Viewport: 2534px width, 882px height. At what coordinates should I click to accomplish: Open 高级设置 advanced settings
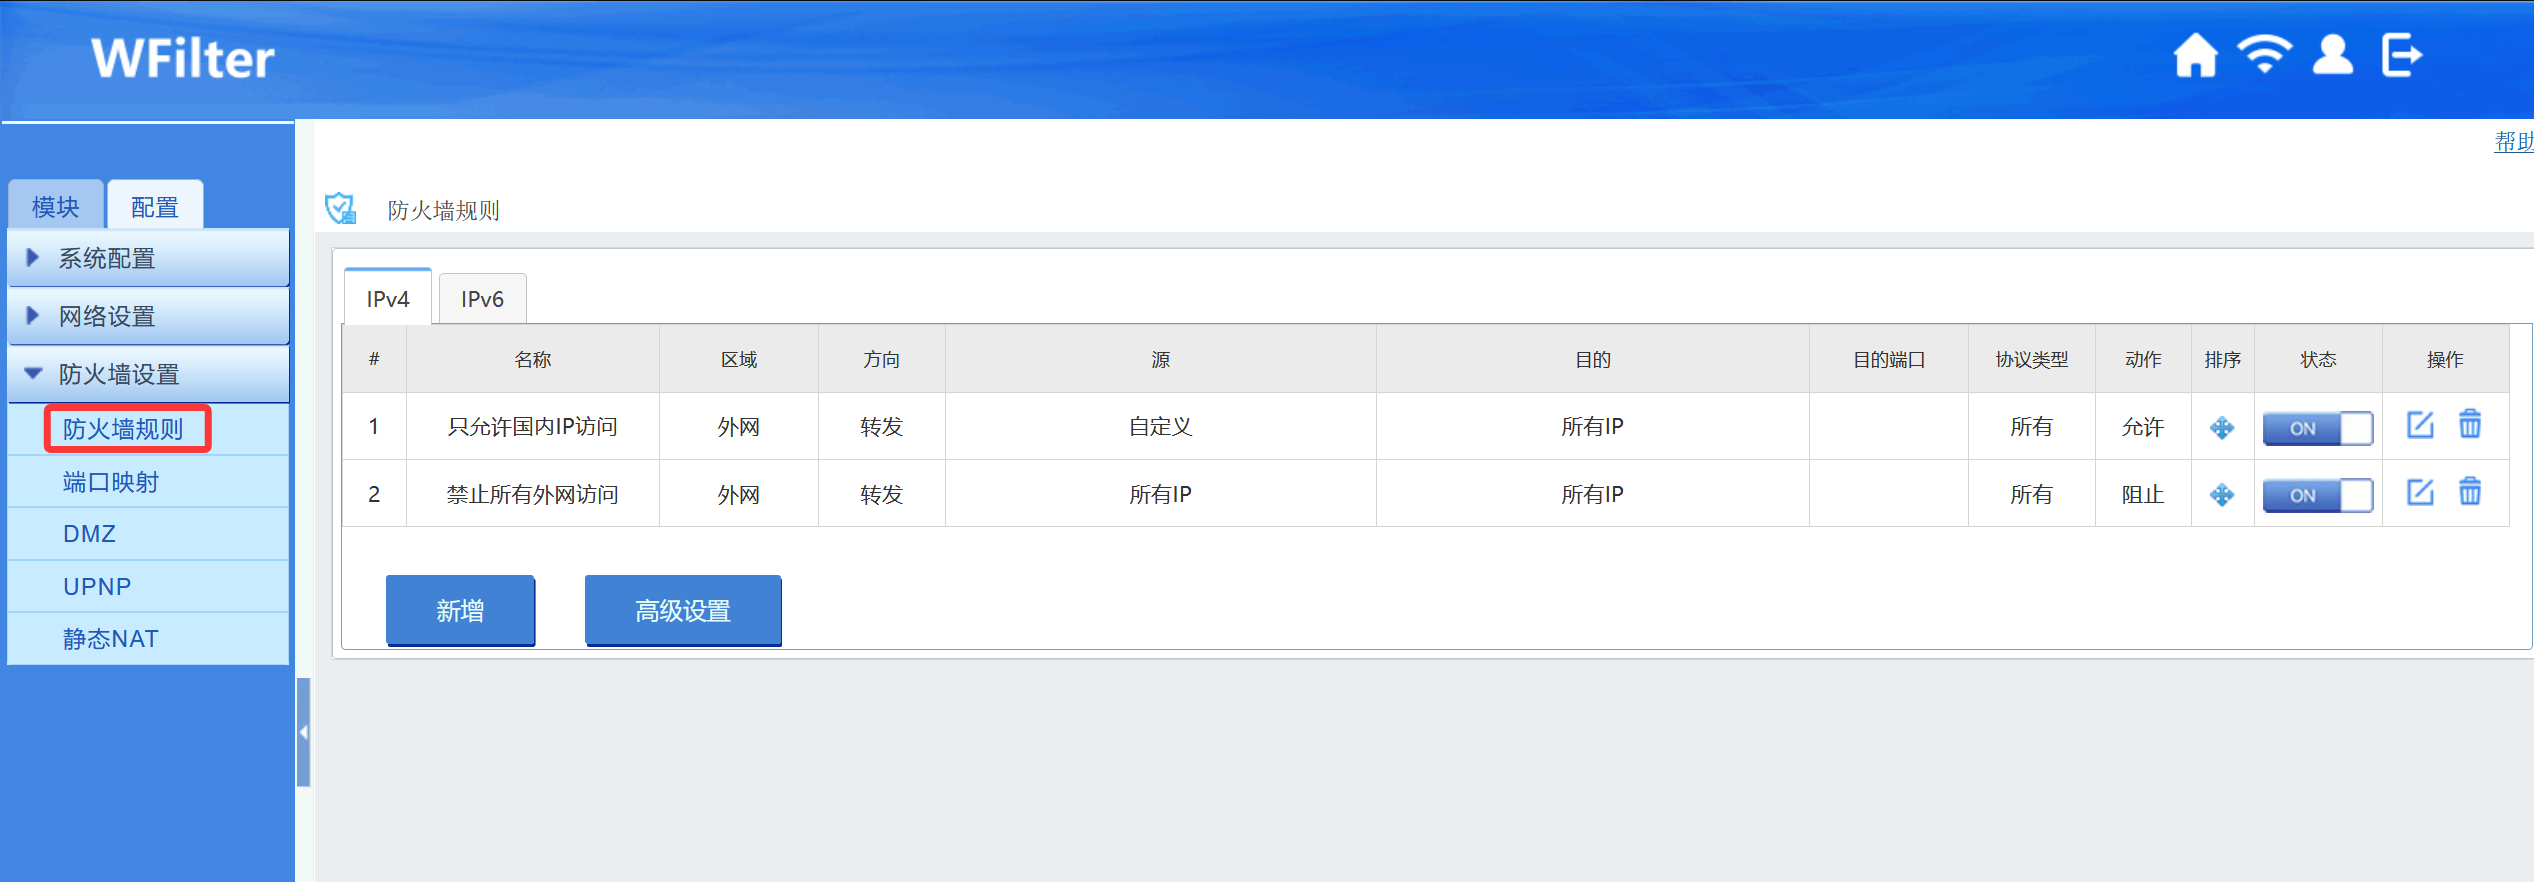(683, 610)
